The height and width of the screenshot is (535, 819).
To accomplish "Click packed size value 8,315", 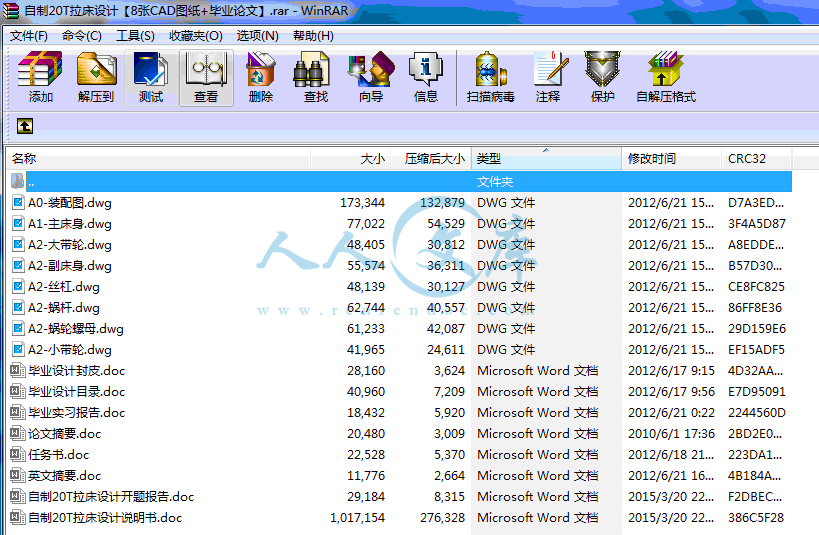I will (450, 496).
